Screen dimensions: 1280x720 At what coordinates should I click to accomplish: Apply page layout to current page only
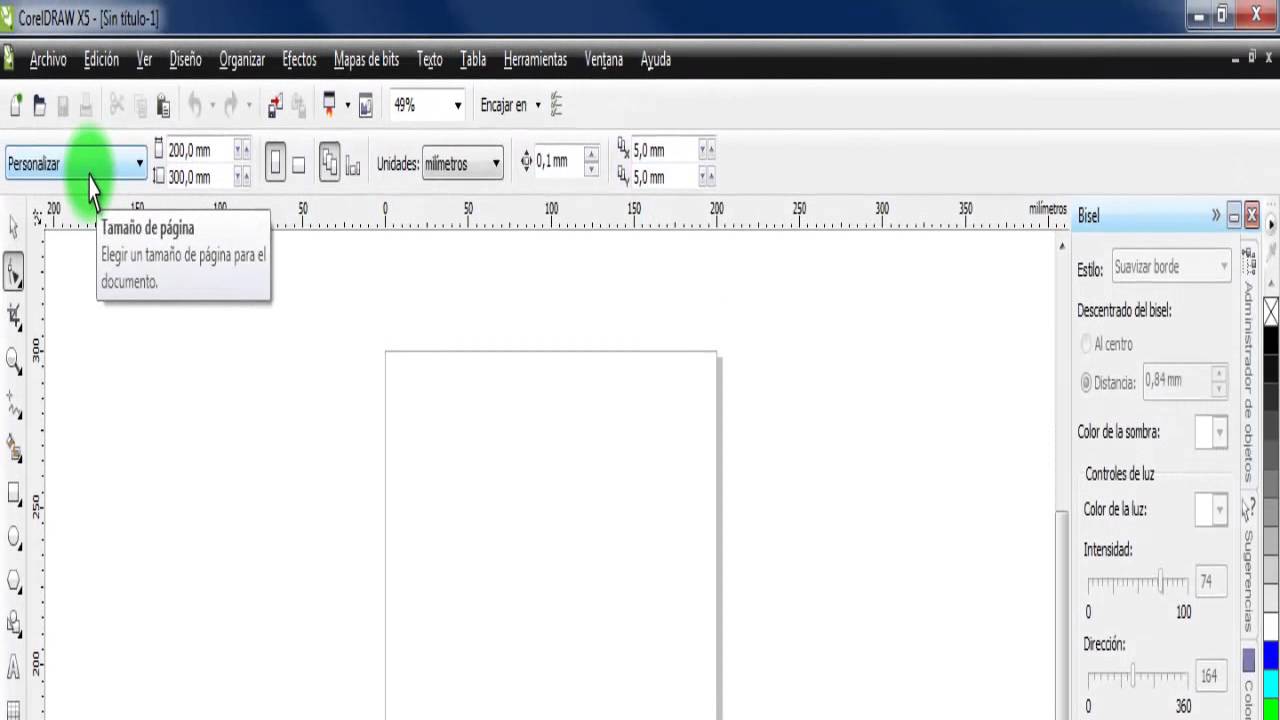[x=353, y=167]
